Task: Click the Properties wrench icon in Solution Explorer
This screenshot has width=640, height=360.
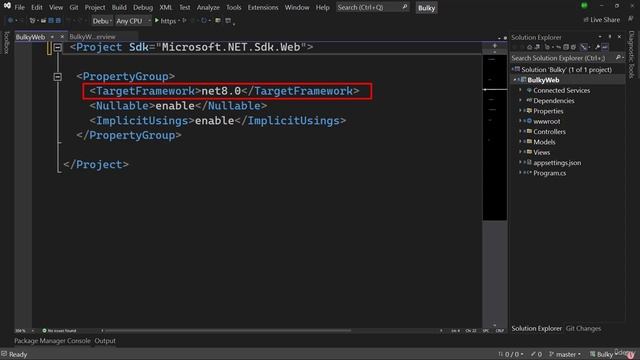Action: tap(597, 47)
